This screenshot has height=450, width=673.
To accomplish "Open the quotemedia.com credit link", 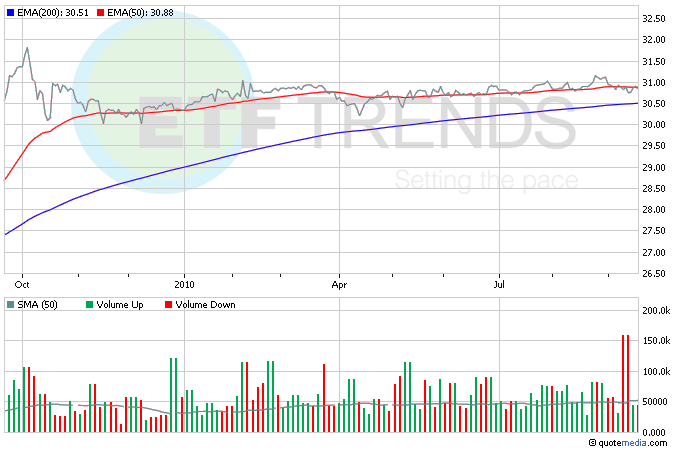I will pyautogui.click(x=628, y=443).
